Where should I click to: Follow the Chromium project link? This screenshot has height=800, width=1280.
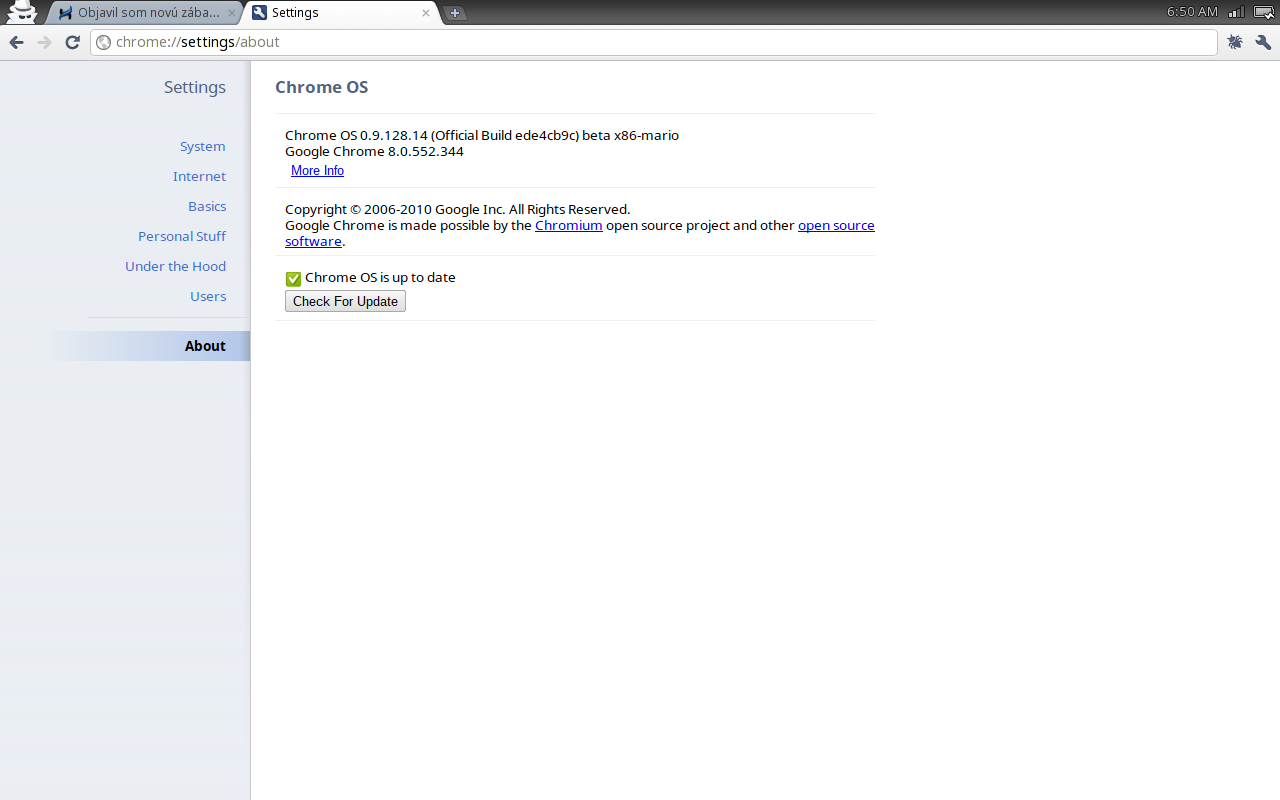(x=569, y=225)
